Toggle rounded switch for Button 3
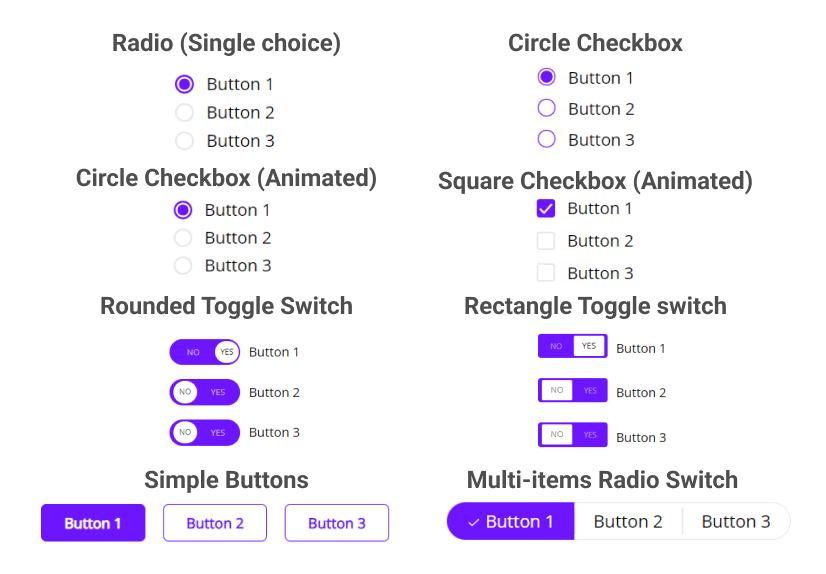The width and height of the screenshot is (826, 574). (x=204, y=432)
